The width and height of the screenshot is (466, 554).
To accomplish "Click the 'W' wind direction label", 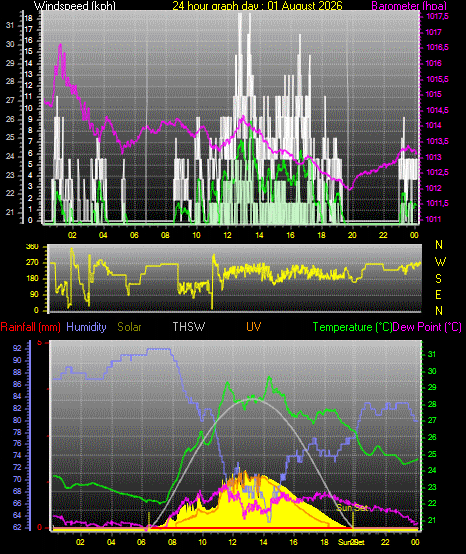I will pyautogui.click(x=440, y=262).
